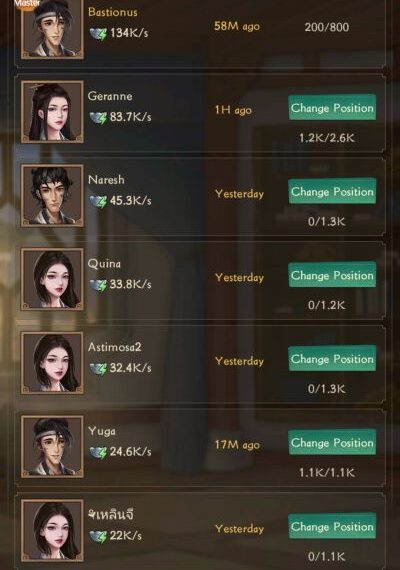The height and width of the screenshot is (570, 400).
Task: Open Geranne's avatar portrait
Action: pos(52,112)
